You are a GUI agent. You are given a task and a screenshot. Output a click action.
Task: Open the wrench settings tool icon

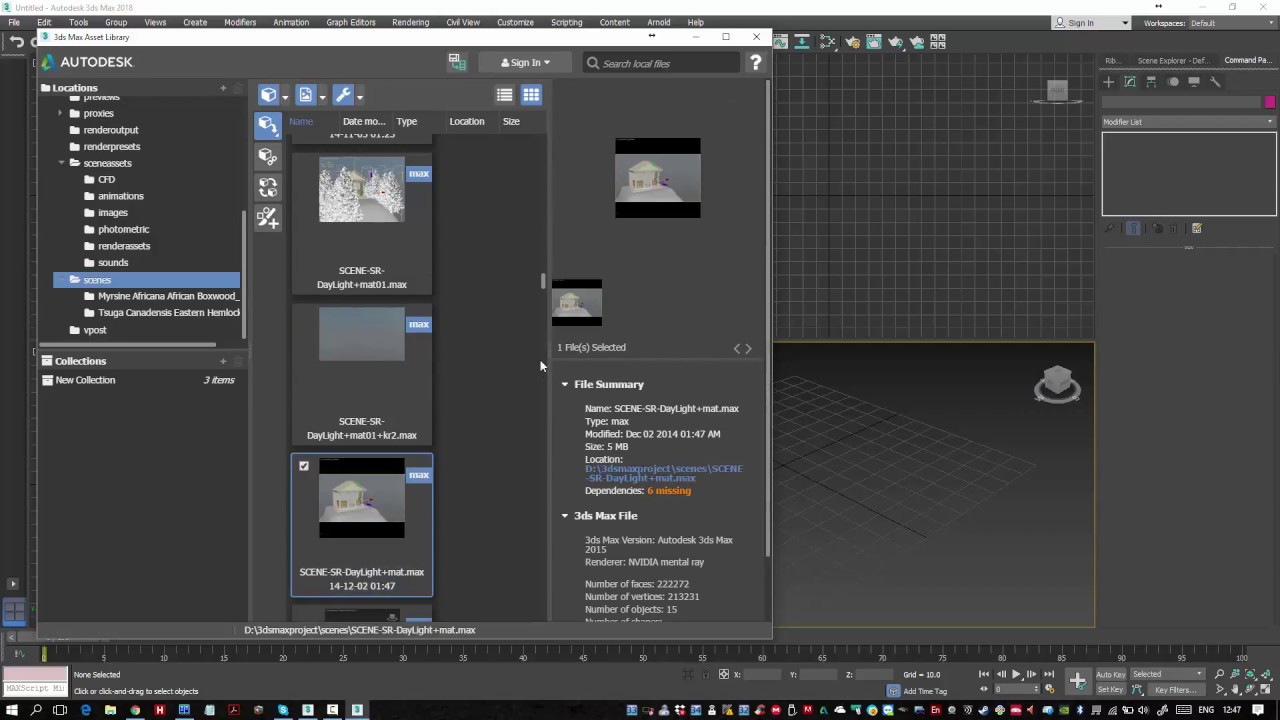343,95
